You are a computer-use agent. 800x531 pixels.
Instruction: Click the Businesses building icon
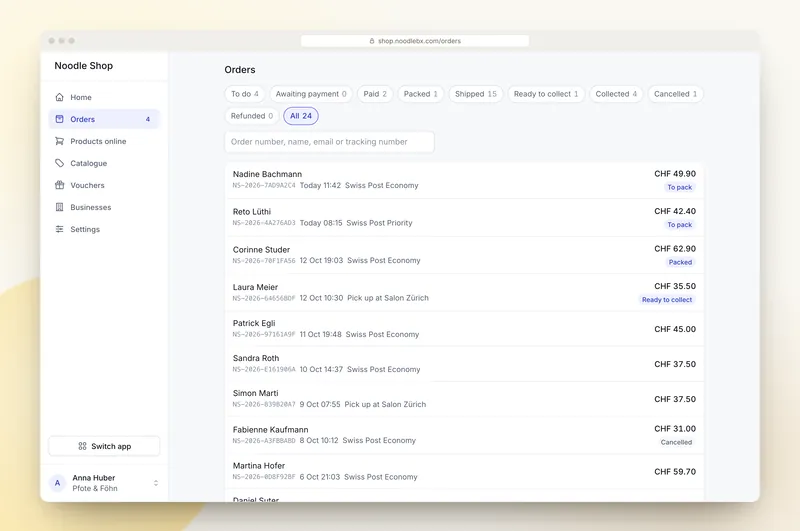(60, 207)
